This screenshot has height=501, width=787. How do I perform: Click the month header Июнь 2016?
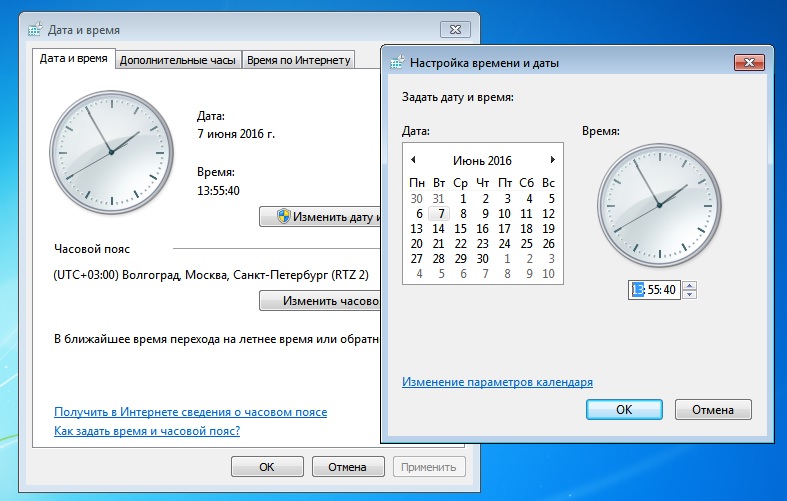(482, 161)
